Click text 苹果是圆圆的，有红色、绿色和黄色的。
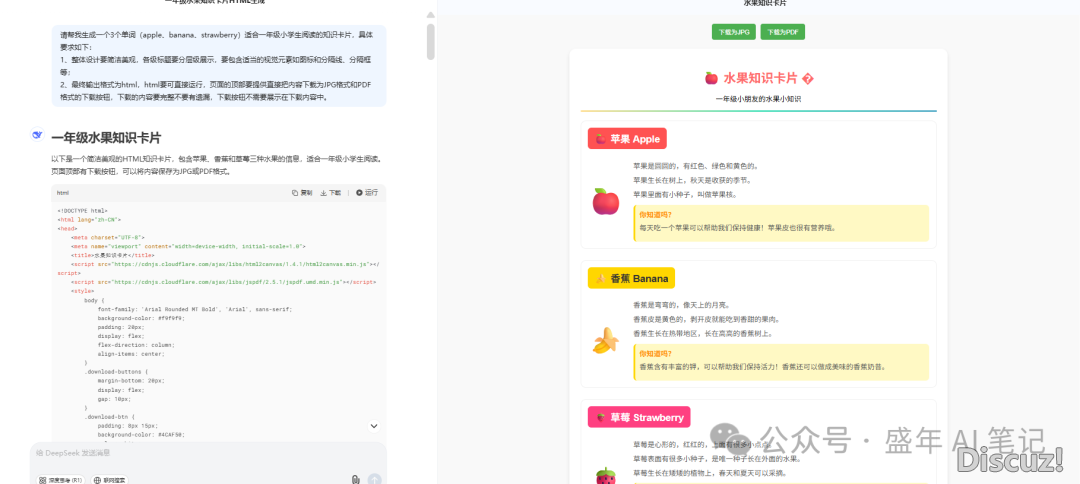The height and width of the screenshot is (484, 1080). point(696,166)
